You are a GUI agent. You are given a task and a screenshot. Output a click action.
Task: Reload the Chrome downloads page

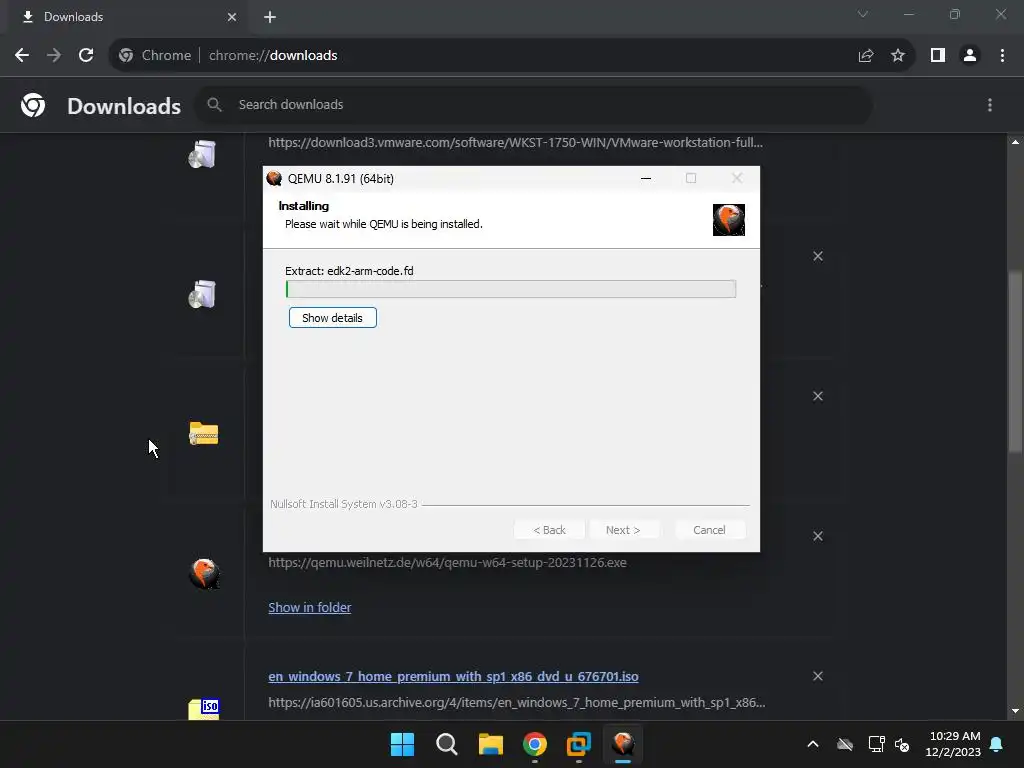86,56
